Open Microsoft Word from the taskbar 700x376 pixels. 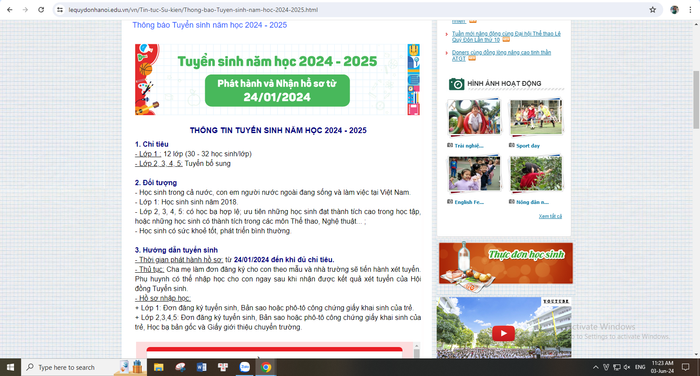pos(201,367)
